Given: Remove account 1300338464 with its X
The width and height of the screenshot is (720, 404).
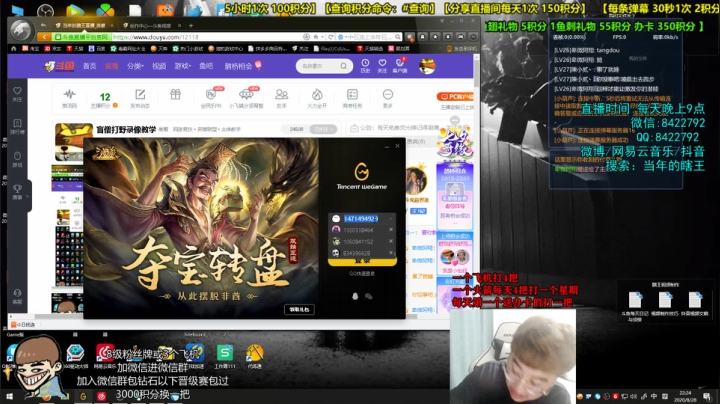Looking at the screenshot, I should coord(391,230).
